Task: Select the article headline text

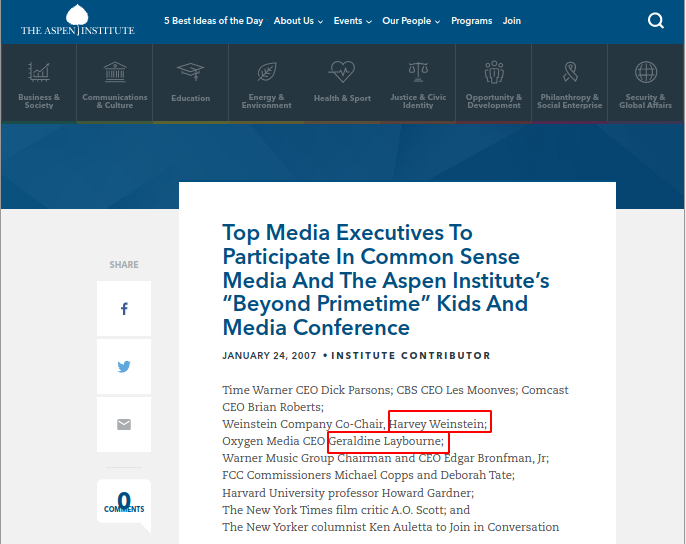Action: pyautogui.click(x=386, y=280)
